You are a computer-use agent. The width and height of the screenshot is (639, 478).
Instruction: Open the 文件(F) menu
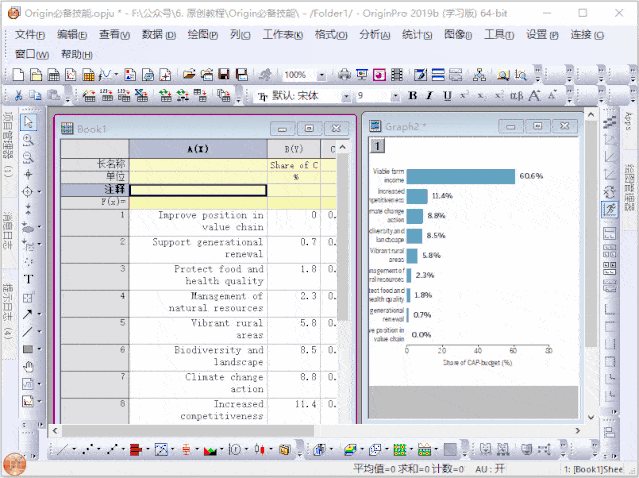[x=30, y=35]
